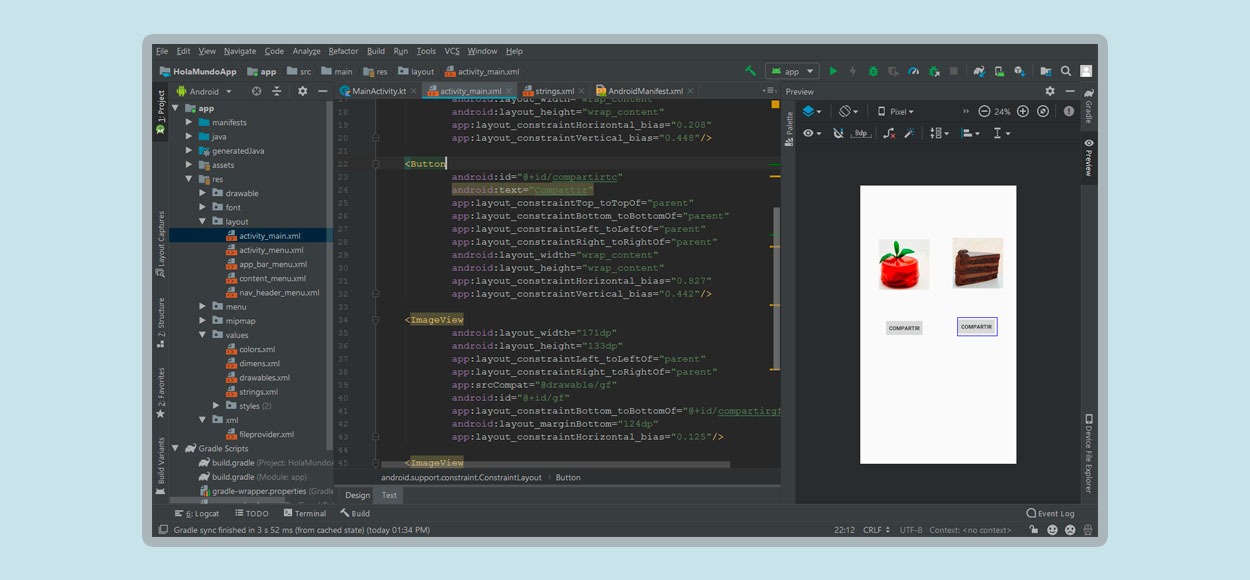The image size is (1250, 580).
Task: Select activity_menu.xml in project tree
Action: tap(271, 250)
